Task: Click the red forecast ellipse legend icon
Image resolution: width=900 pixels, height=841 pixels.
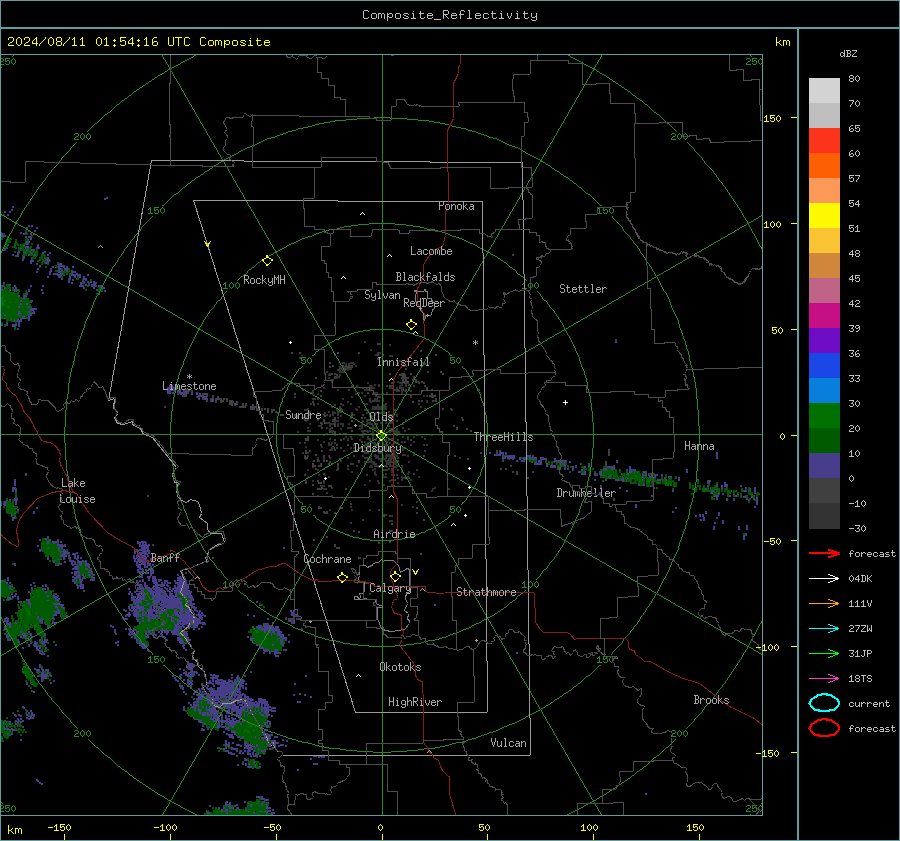Action: tap(824, 728)
